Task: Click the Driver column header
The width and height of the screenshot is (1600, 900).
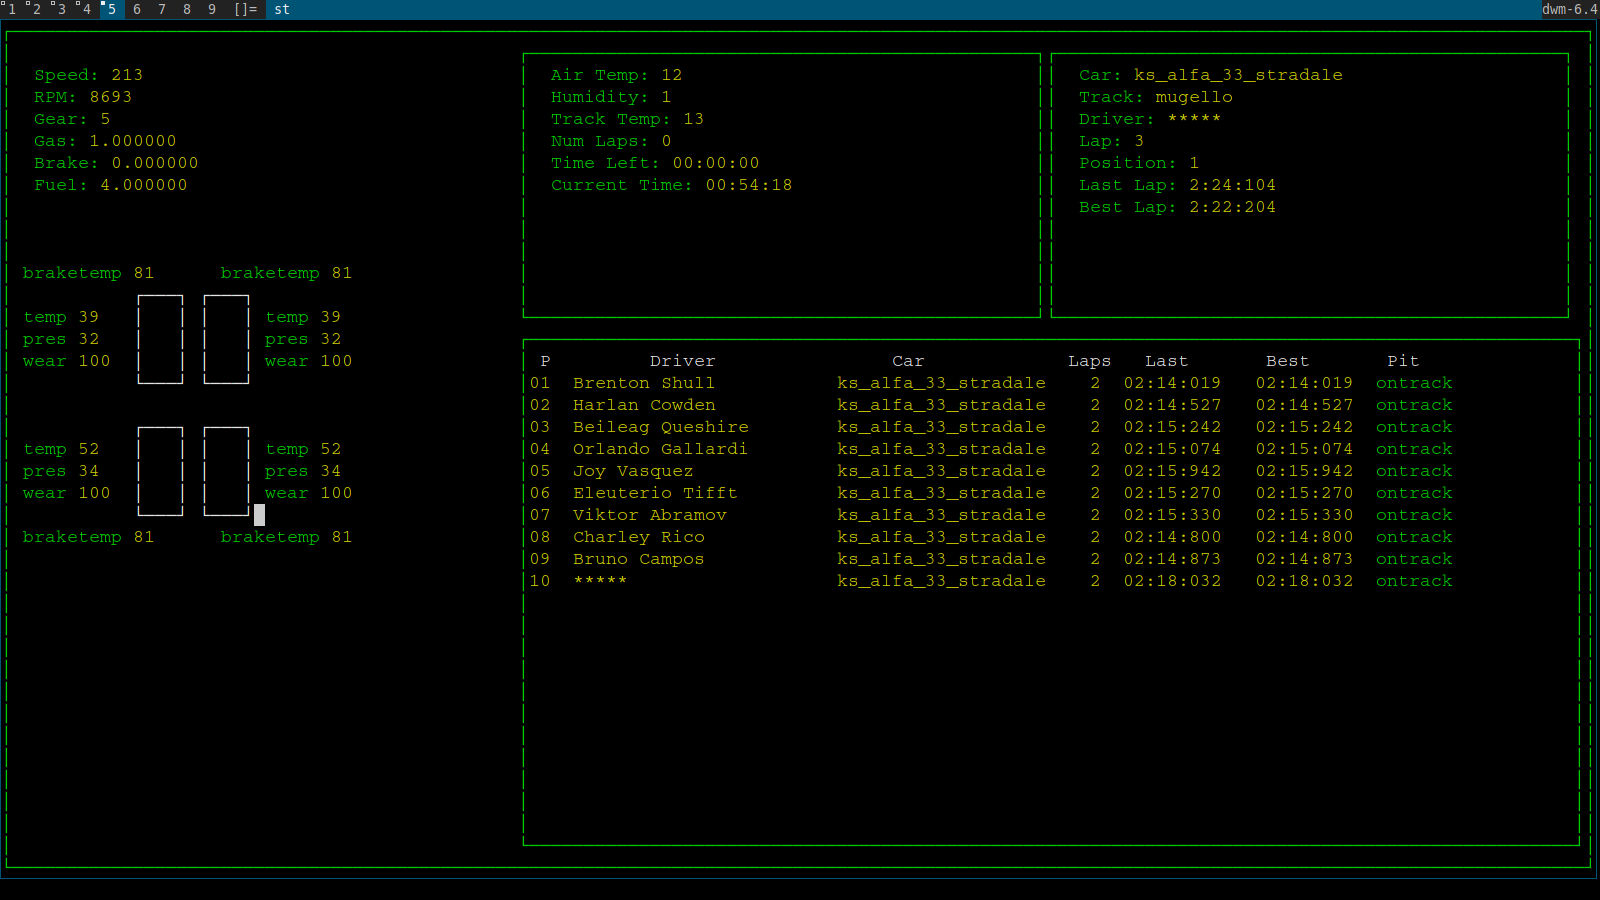Action: (682, 361)
